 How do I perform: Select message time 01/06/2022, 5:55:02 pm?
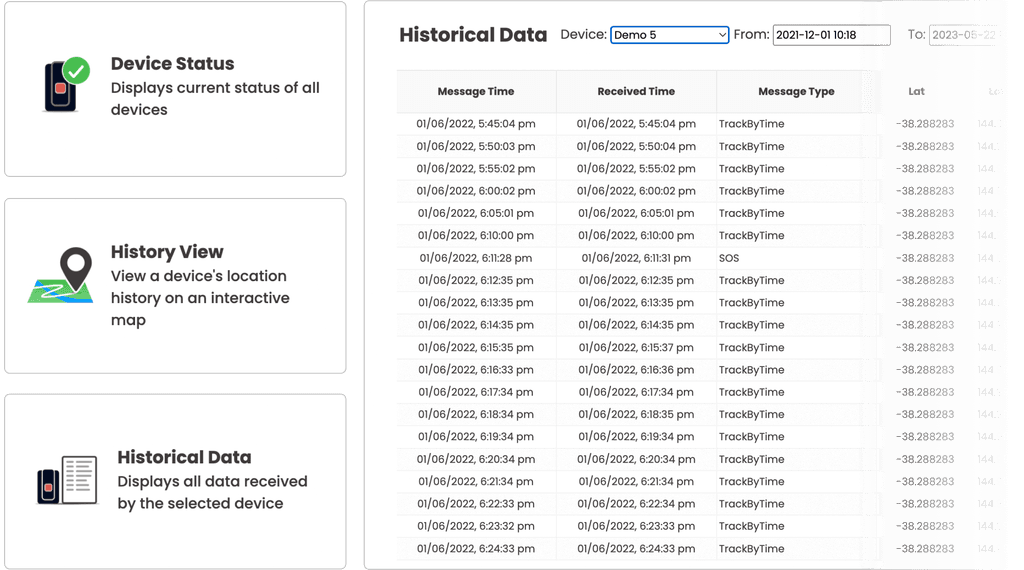(476, 168)
